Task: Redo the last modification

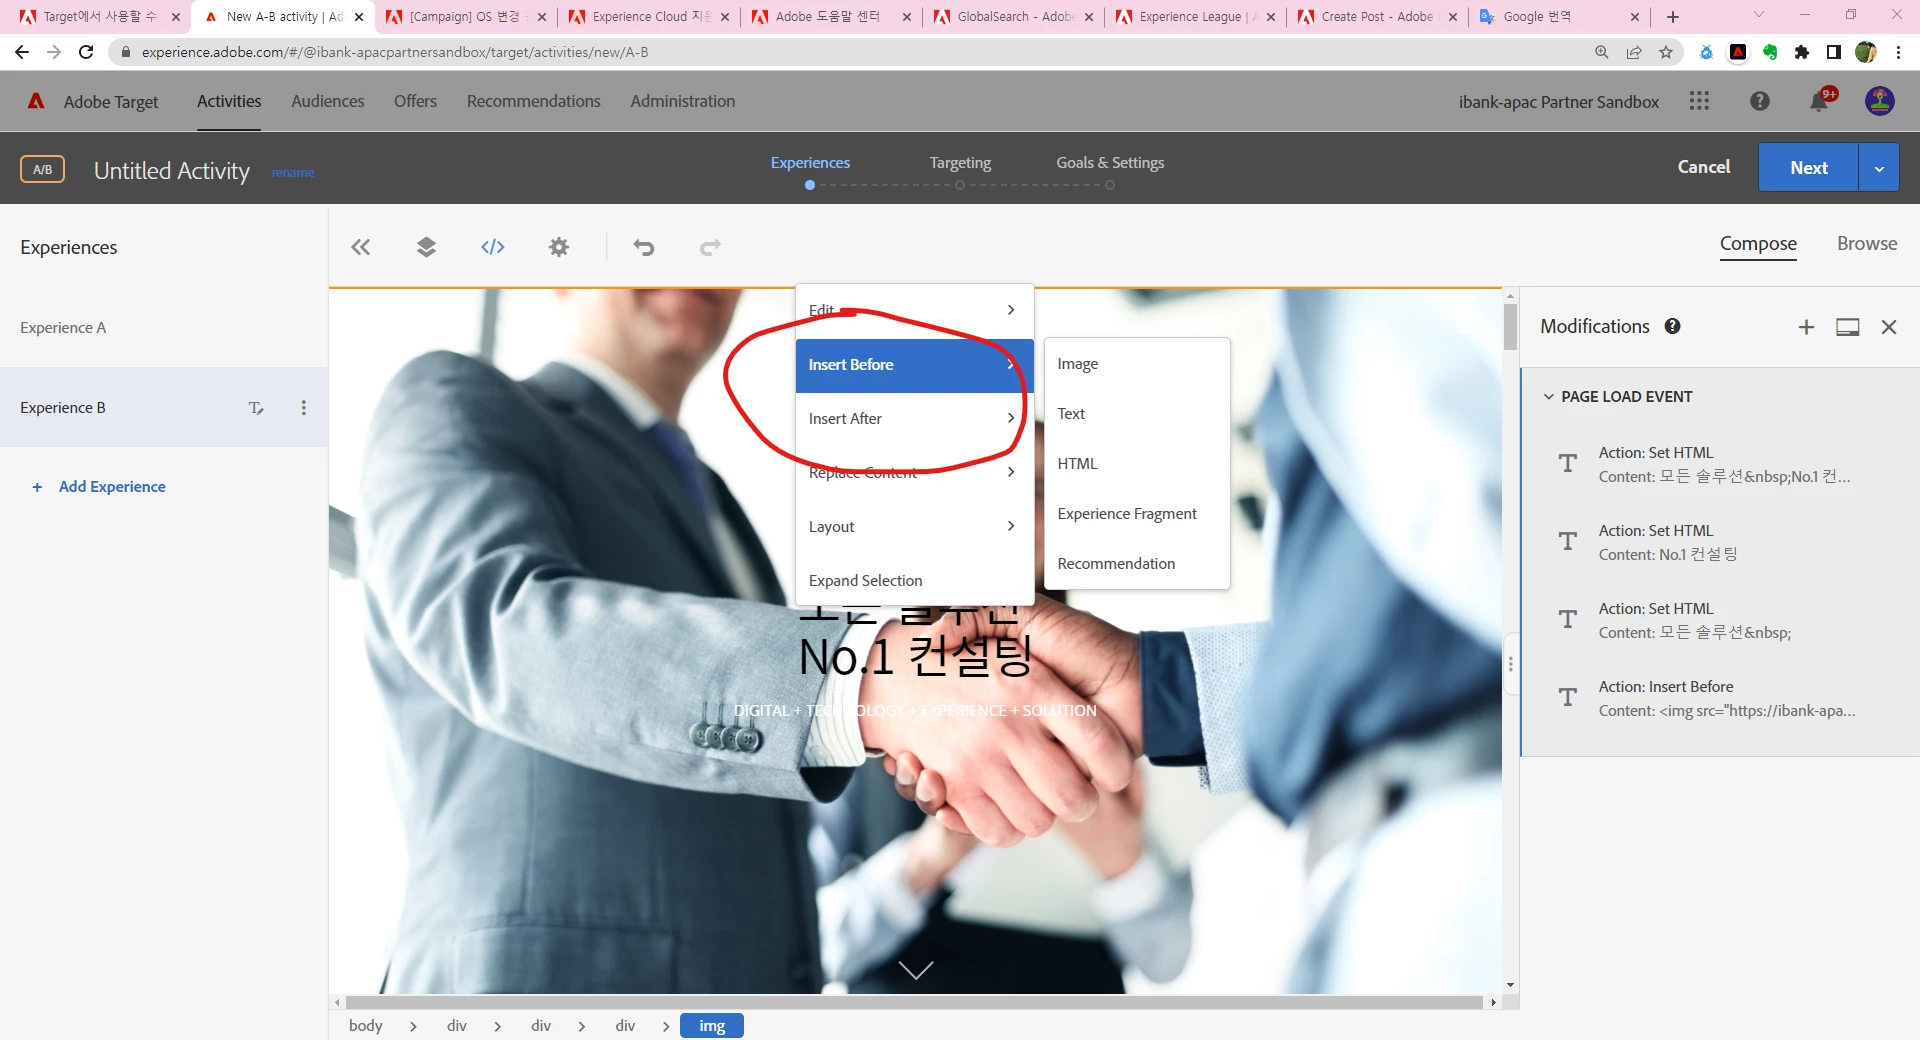Action: pos(710,247)
